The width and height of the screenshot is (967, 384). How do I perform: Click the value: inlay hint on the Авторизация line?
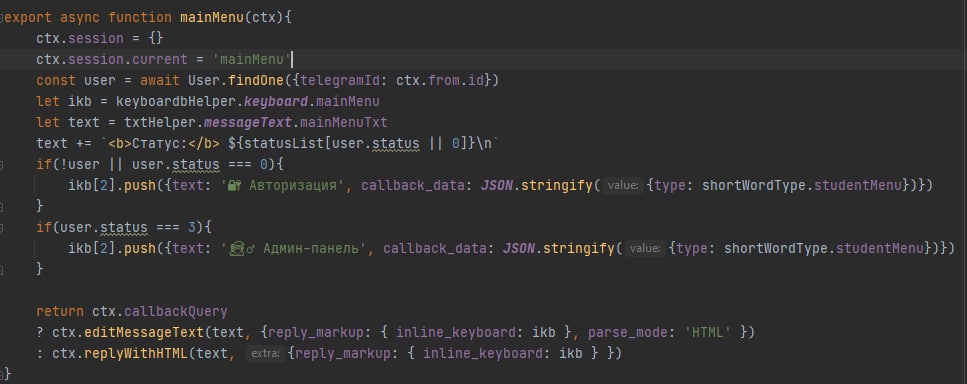tap(623, 185)
